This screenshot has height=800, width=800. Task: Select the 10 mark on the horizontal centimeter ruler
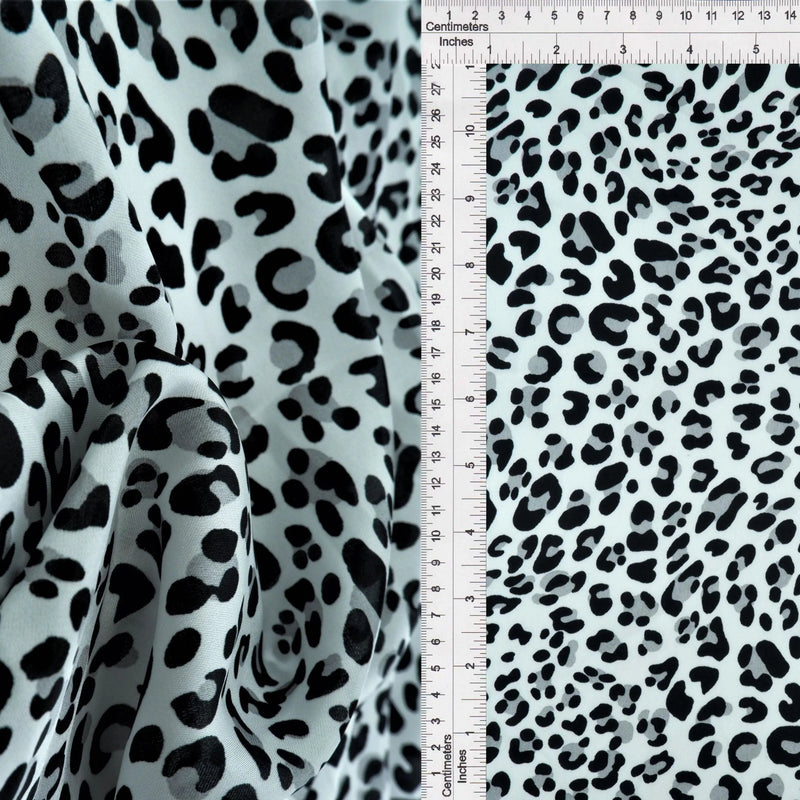[686, 15]
